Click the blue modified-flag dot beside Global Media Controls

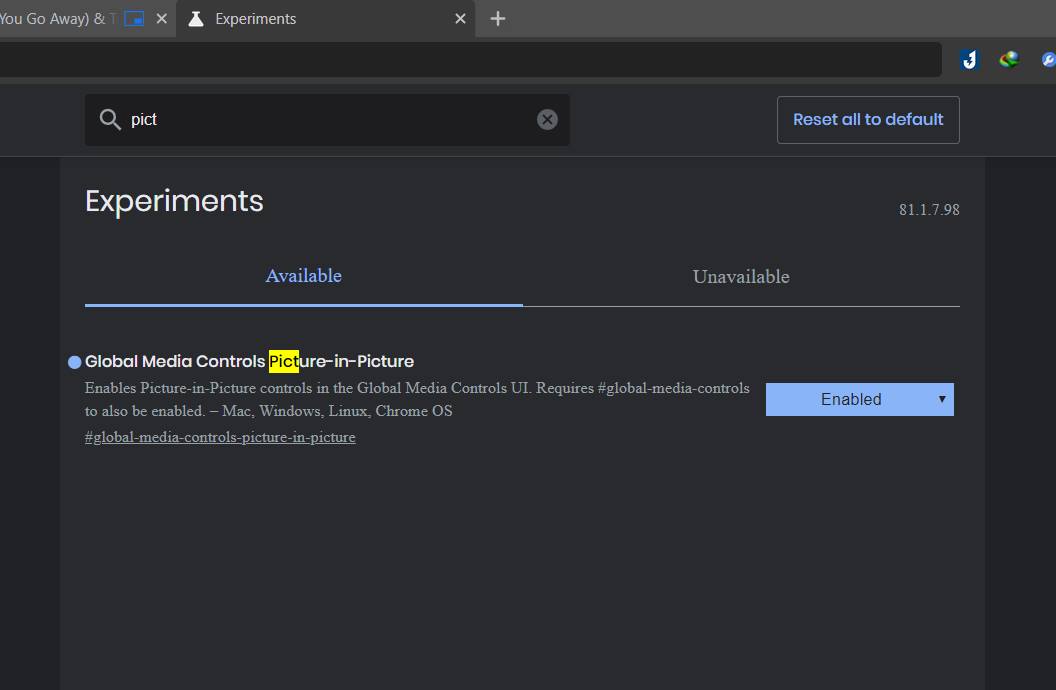pyautogui.click(x=75, y=362)
